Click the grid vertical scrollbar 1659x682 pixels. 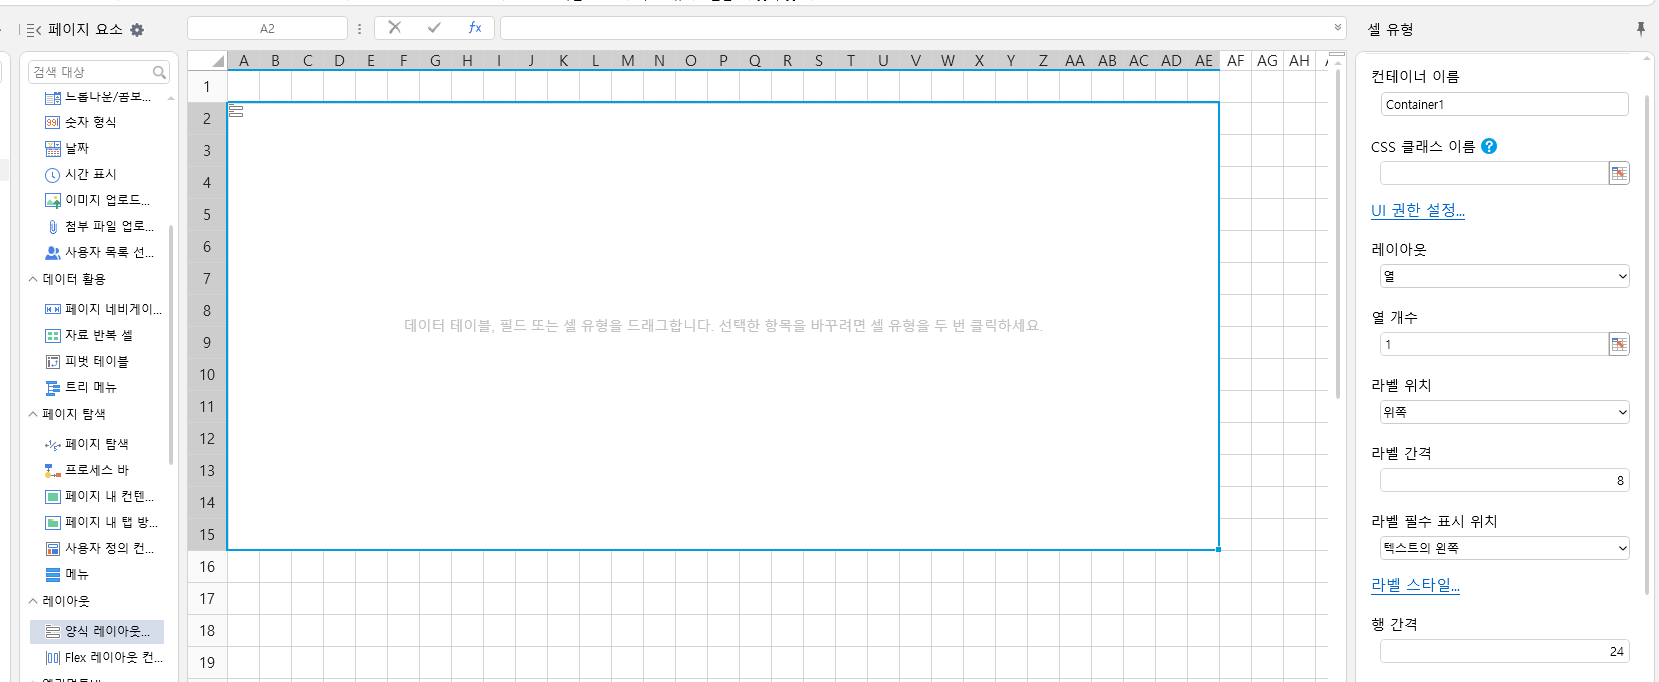[1338, 235]
